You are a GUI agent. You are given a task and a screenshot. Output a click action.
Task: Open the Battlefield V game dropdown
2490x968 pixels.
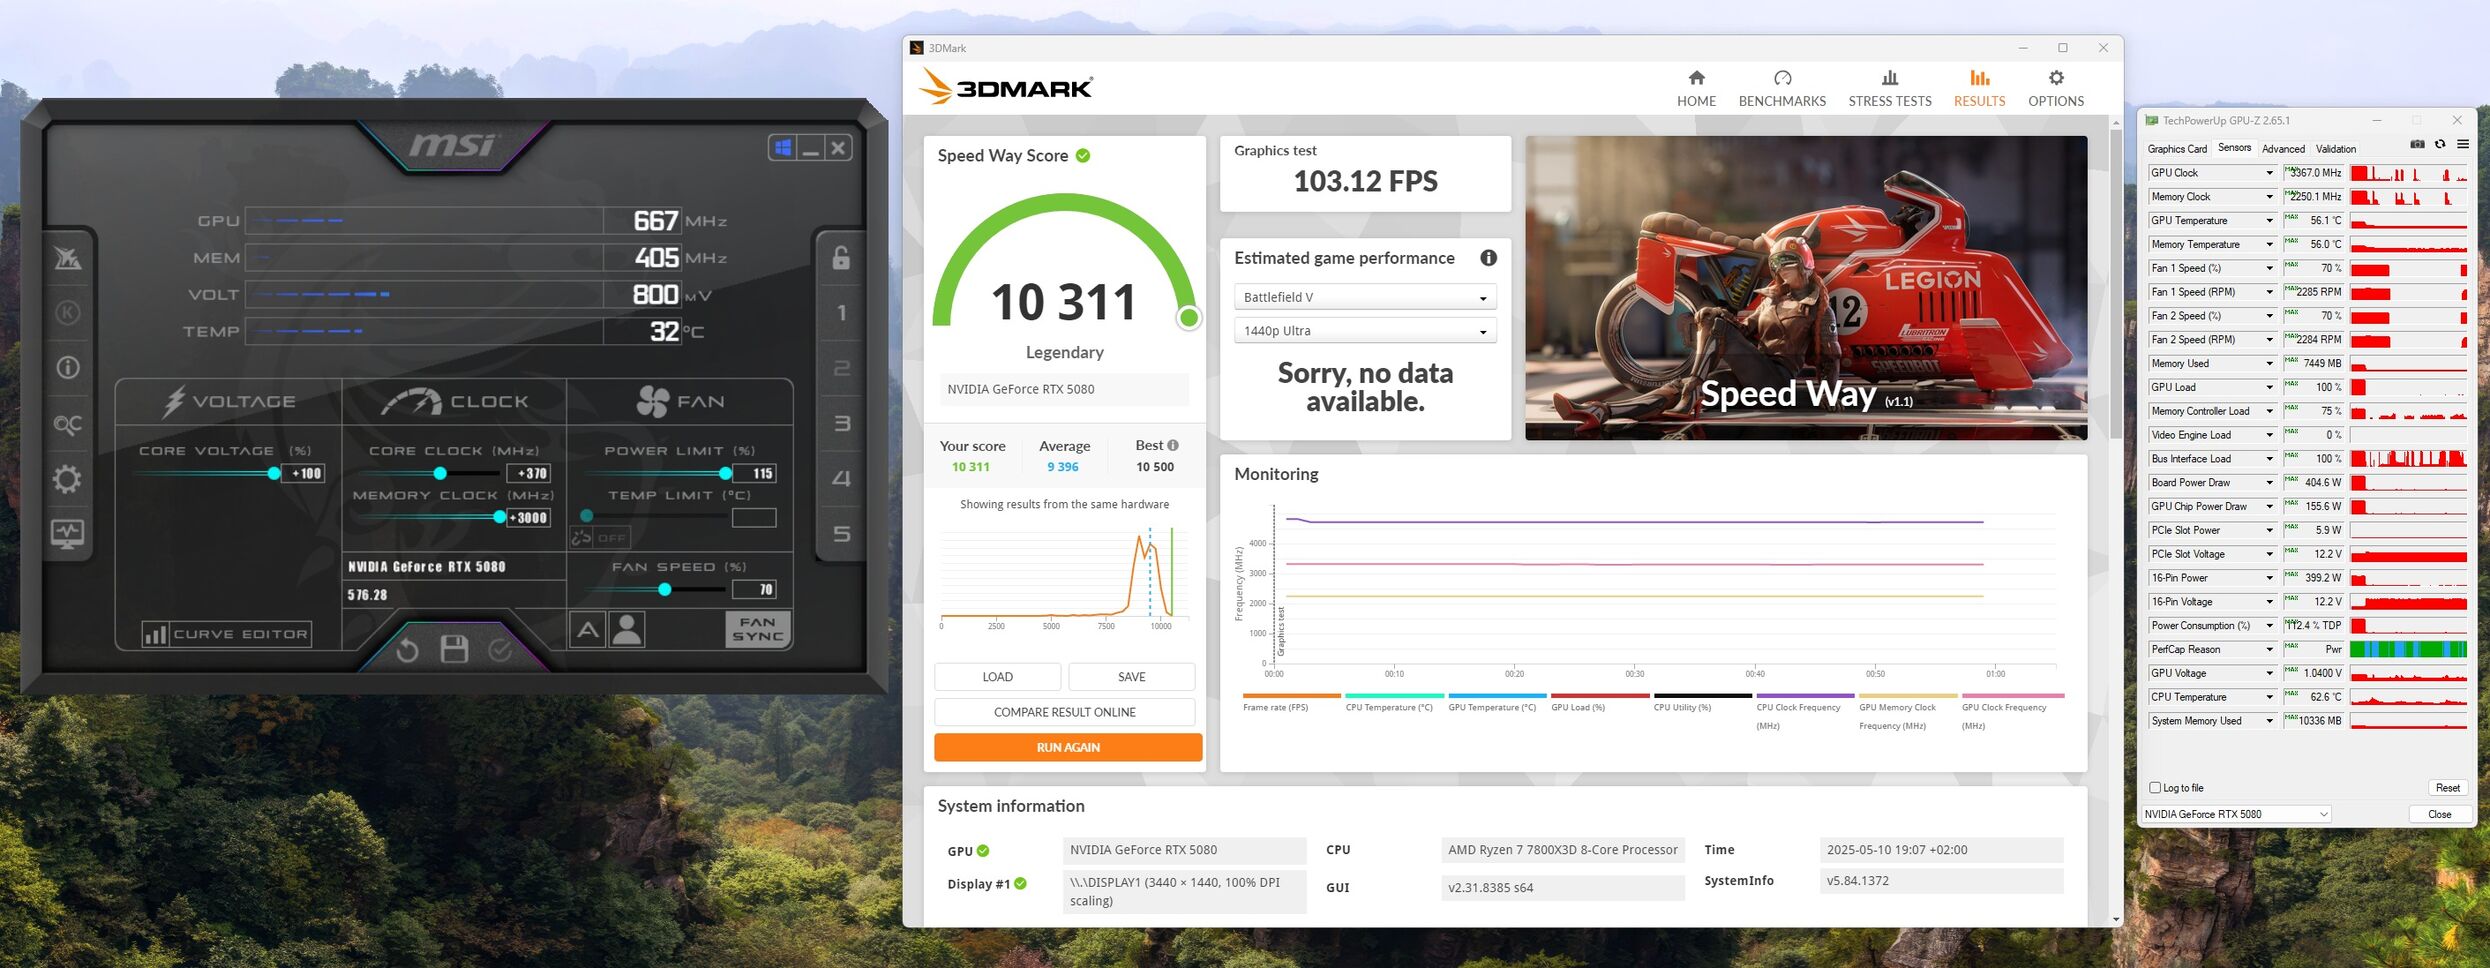point(1365,298)
